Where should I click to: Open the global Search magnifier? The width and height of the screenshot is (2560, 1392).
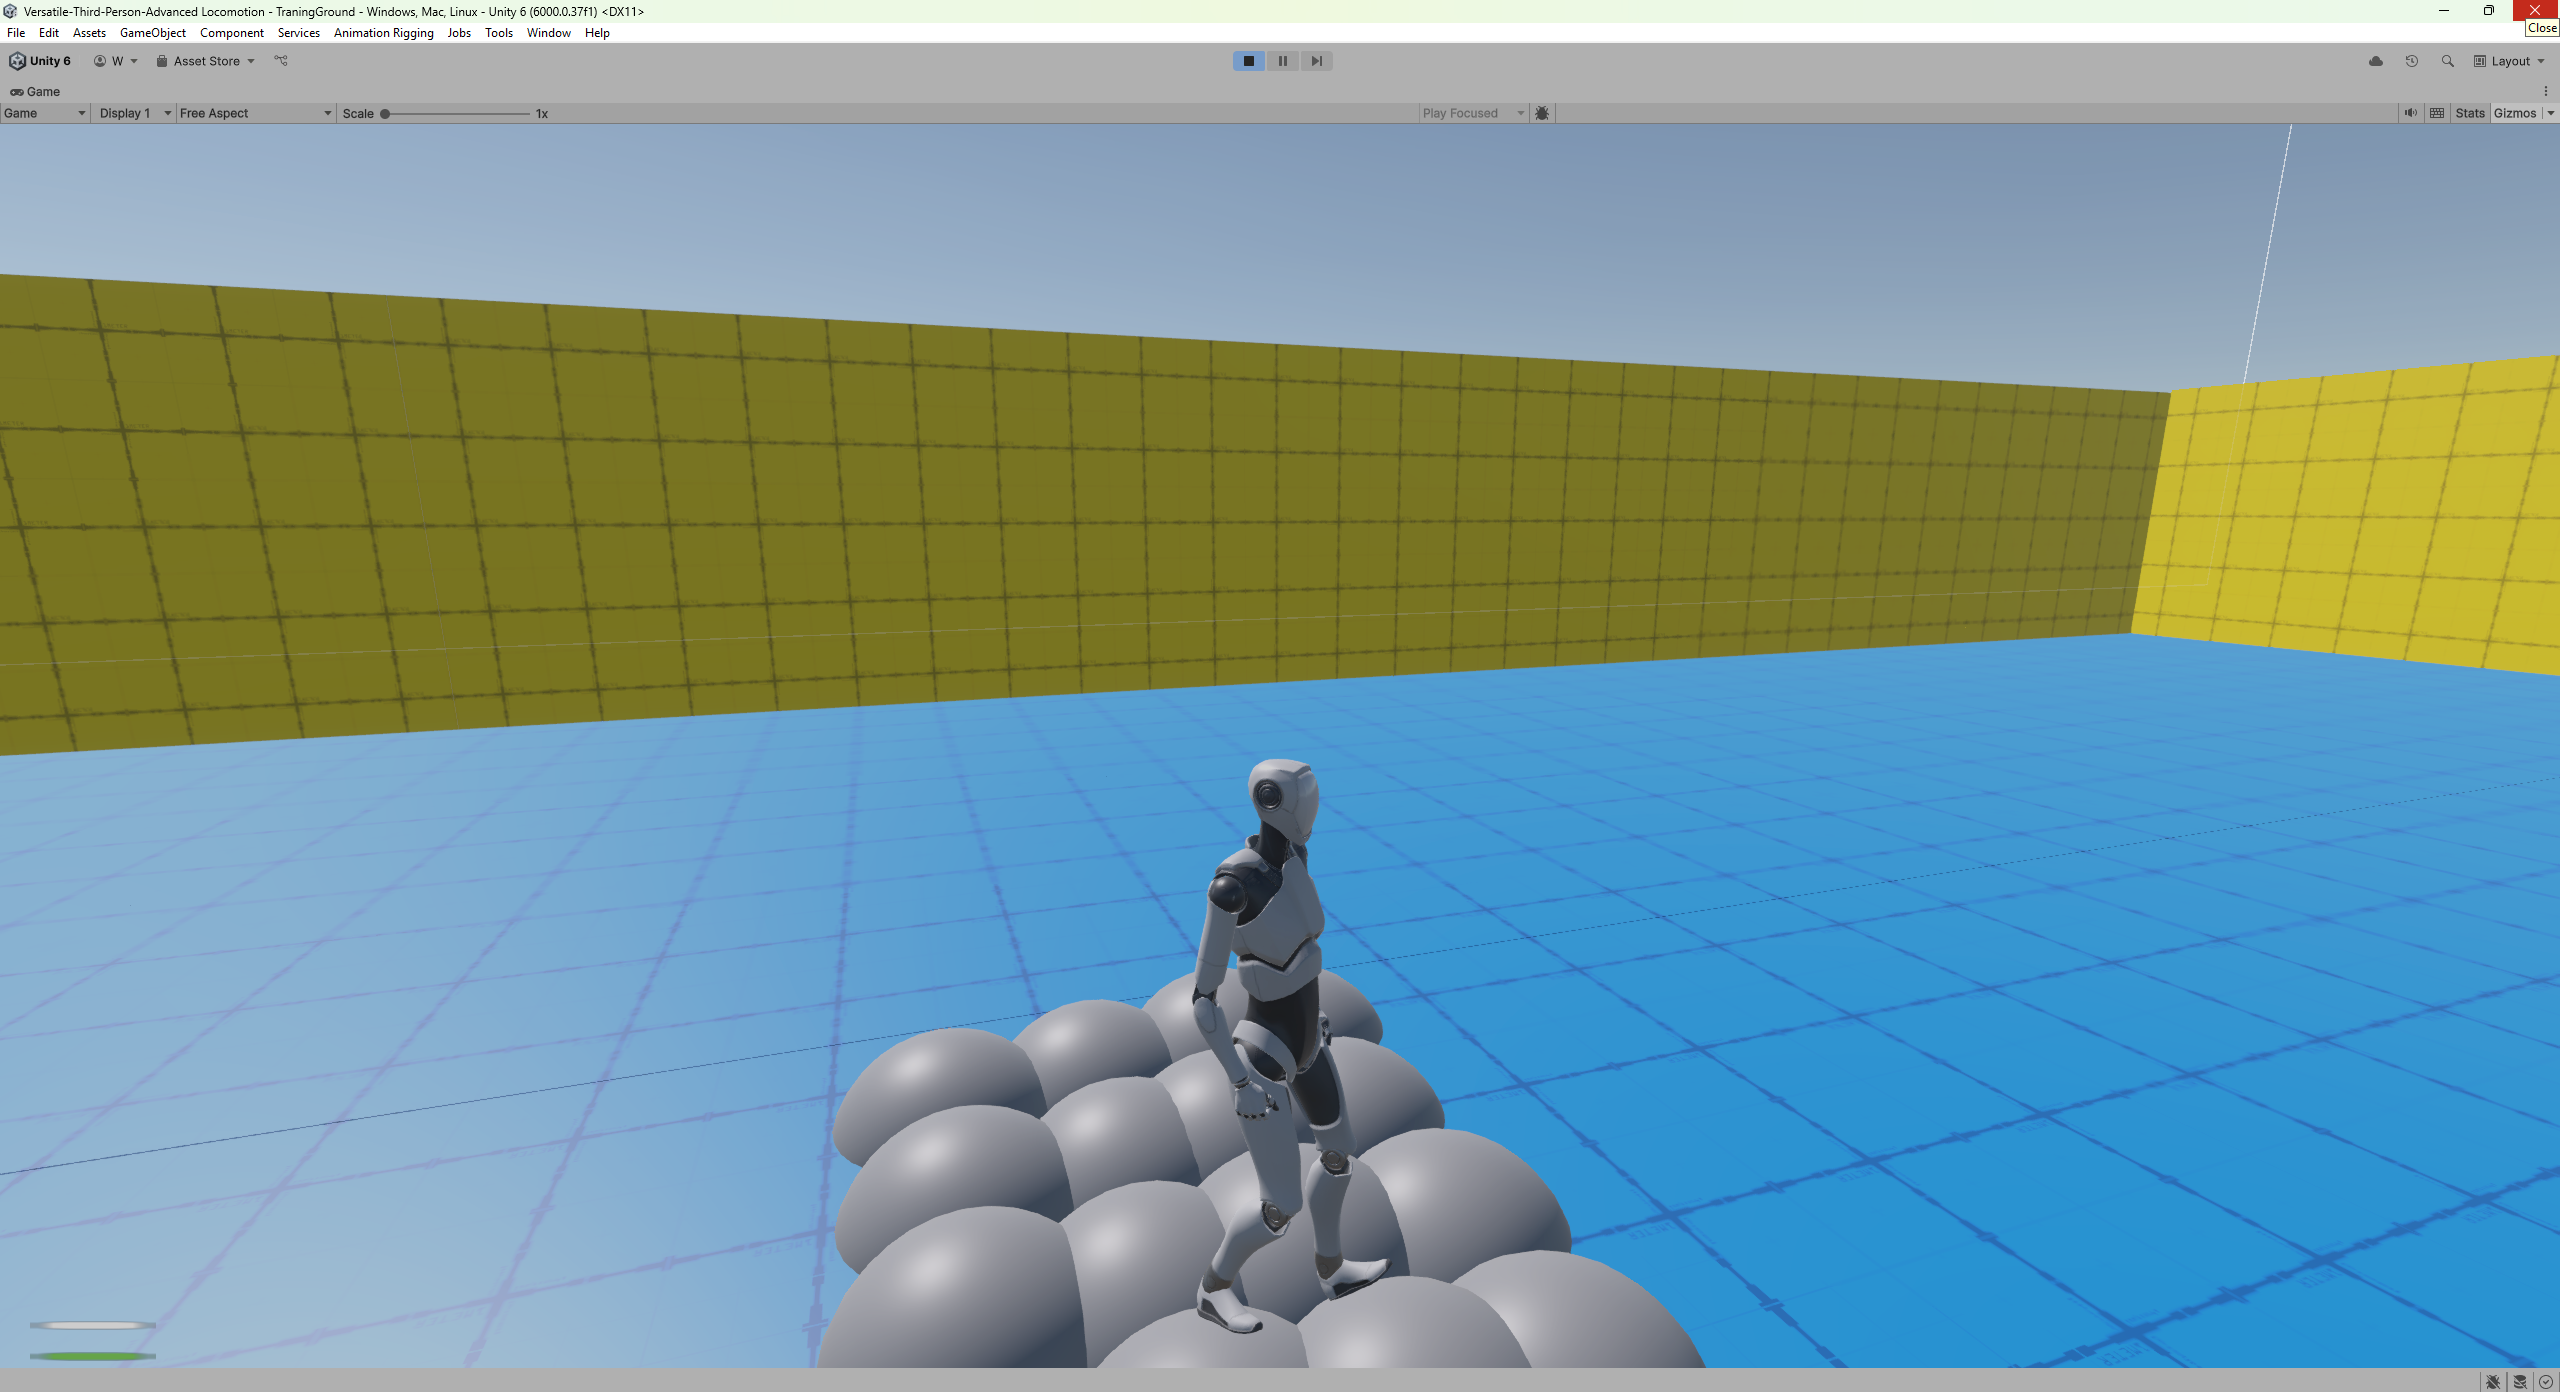pos(2448,61)
